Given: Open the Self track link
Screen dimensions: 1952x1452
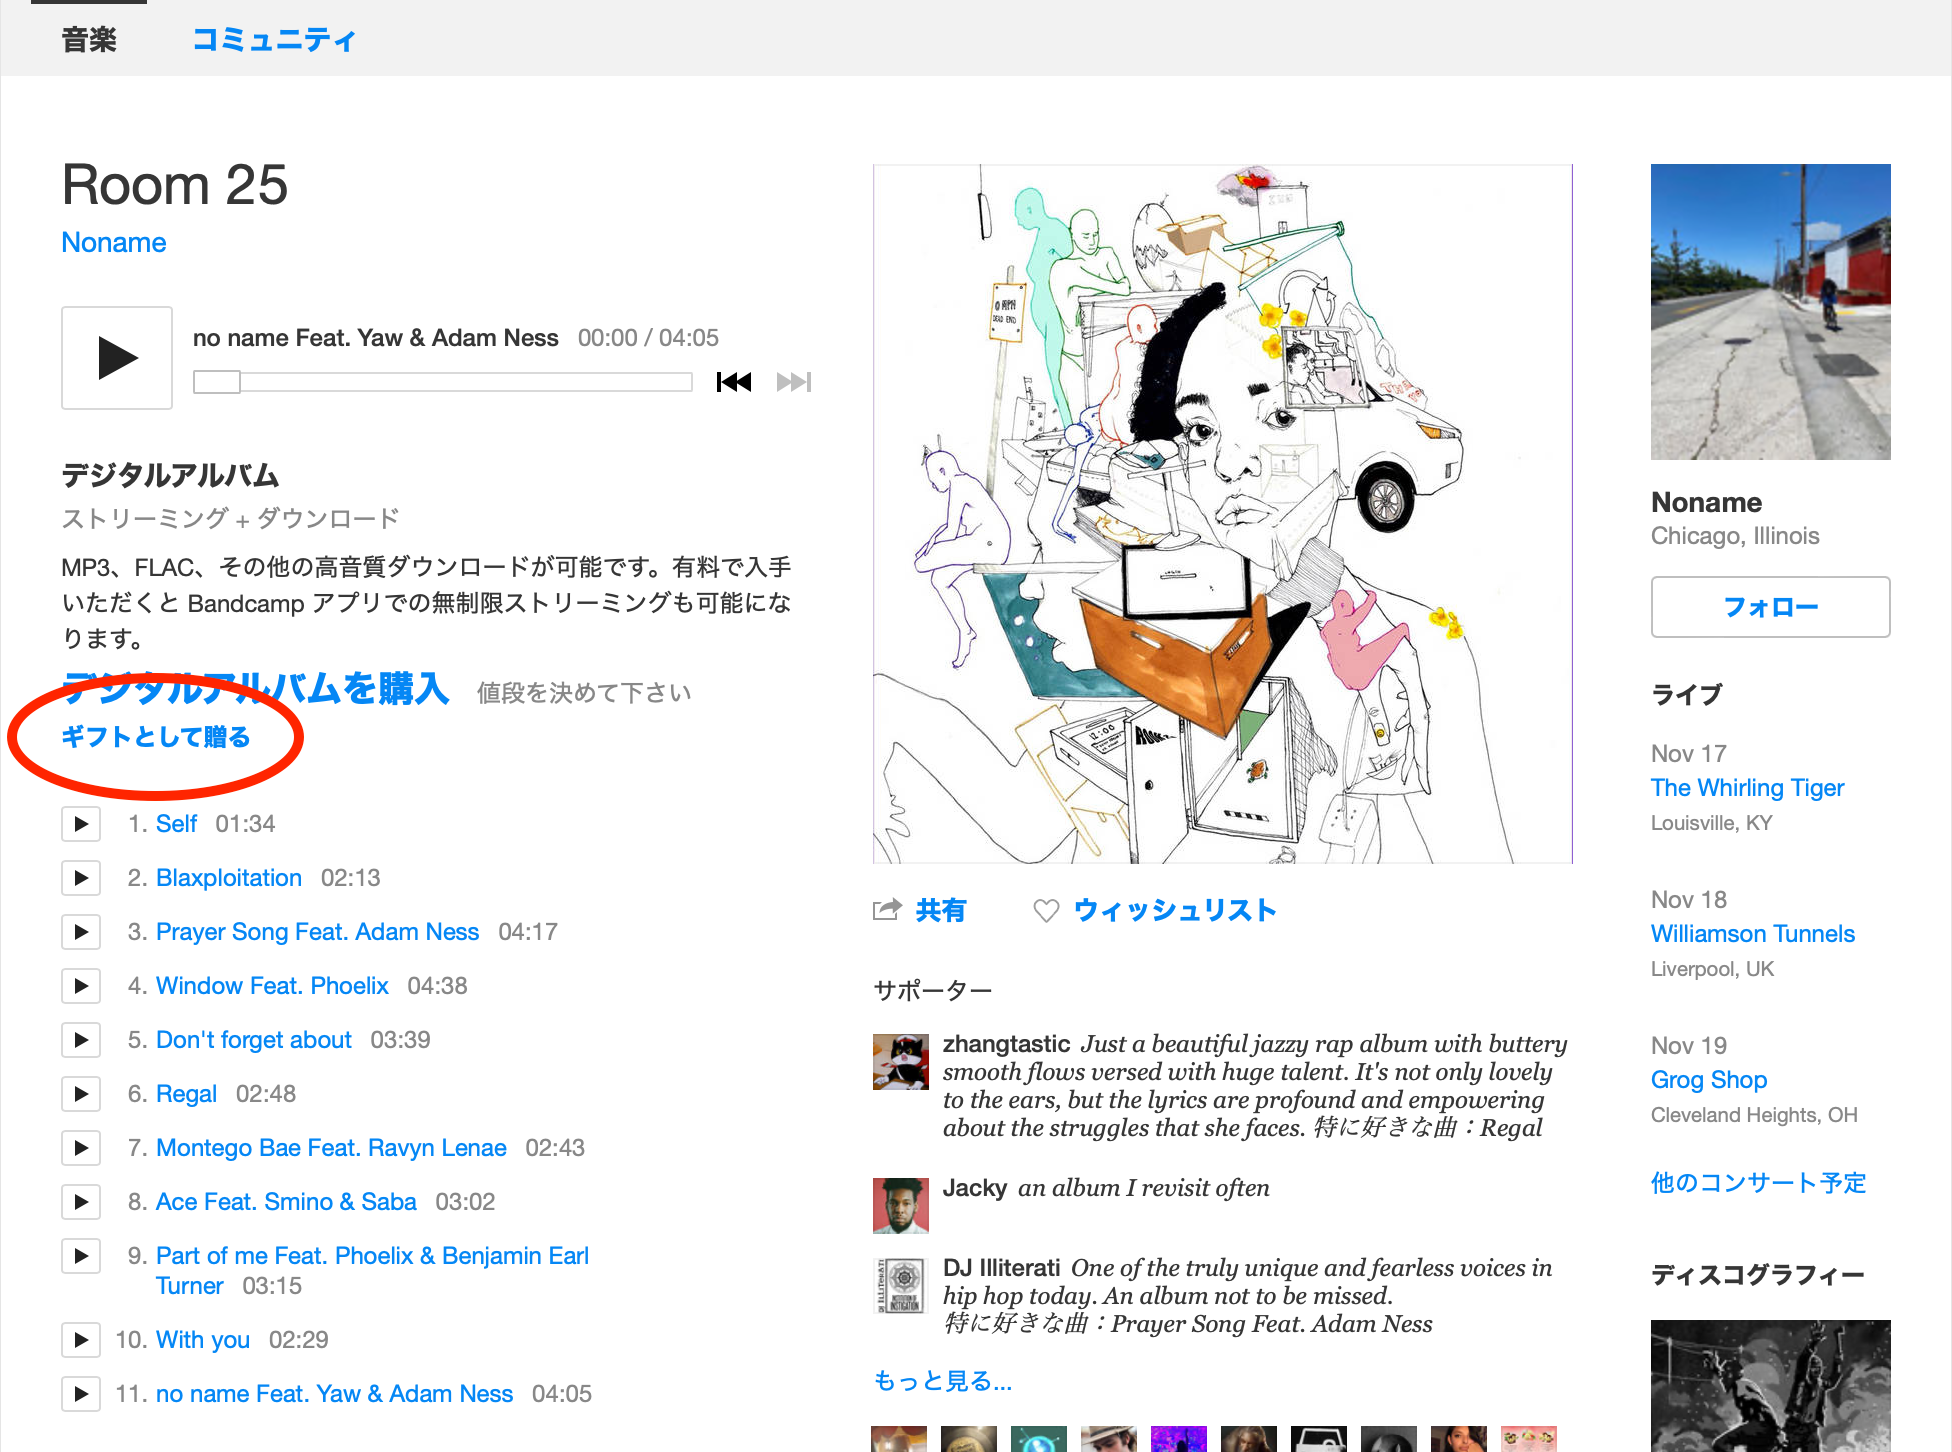Looking at the screenshot, I should coord(176,824).
